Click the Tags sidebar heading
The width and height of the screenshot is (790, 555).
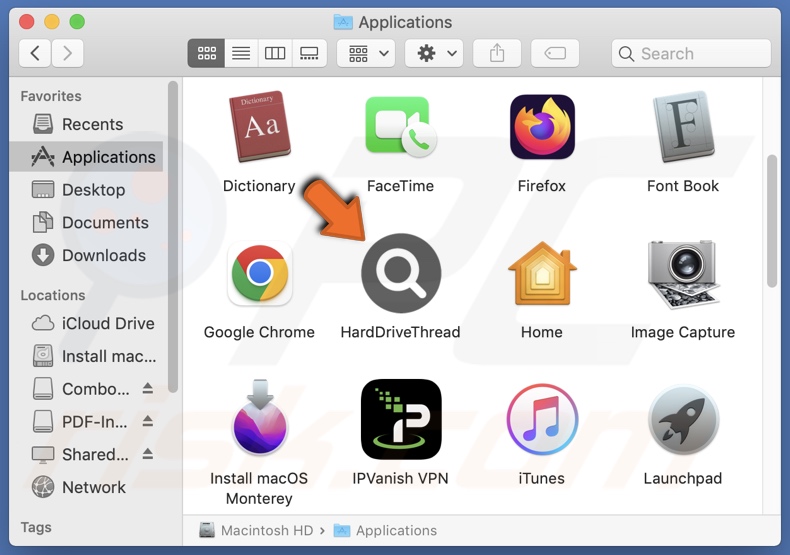(x=36, y=527)
